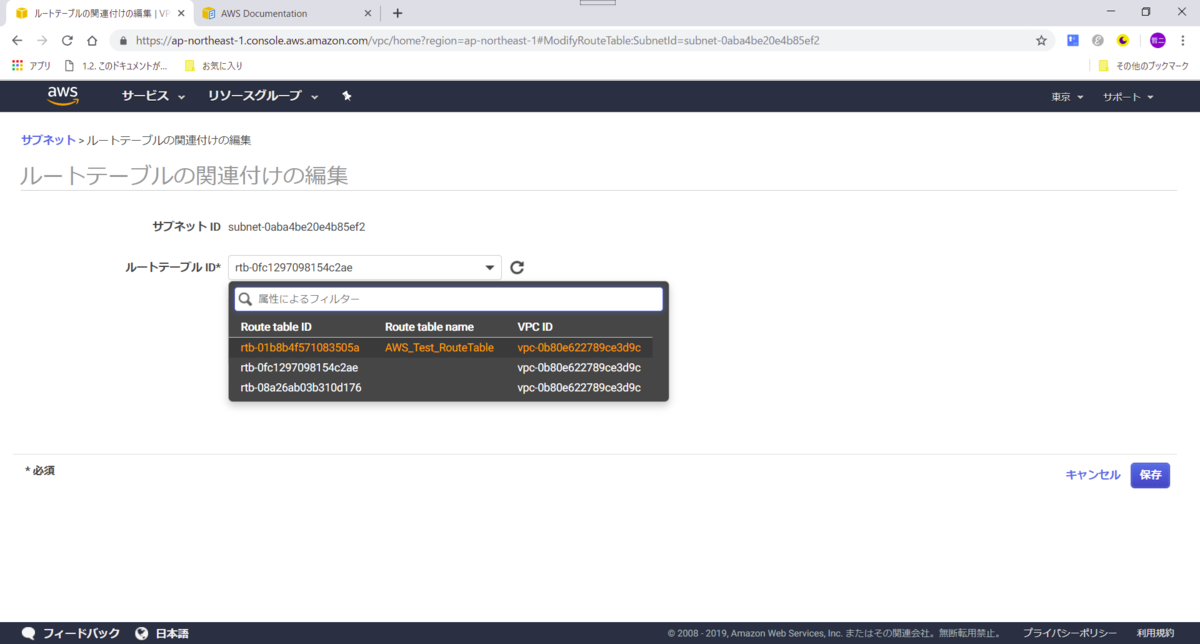
Task: Open the 1.2. このドキュメントが... bookmark
Action: point(116,66)
